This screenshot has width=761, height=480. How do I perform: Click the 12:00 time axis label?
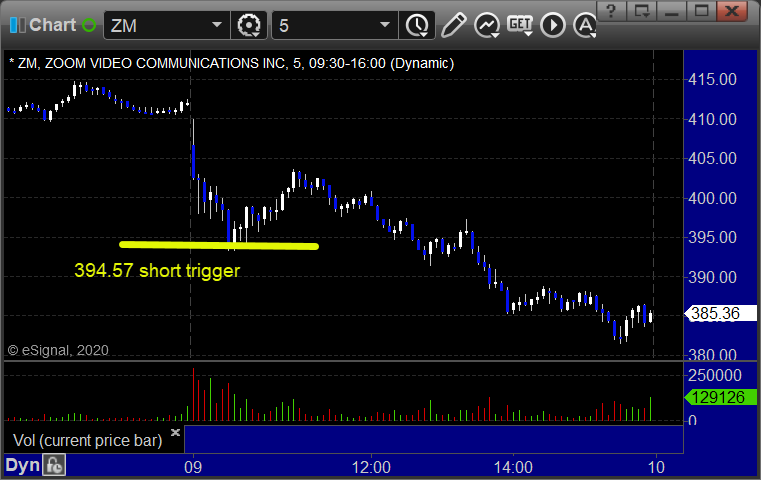371,467
